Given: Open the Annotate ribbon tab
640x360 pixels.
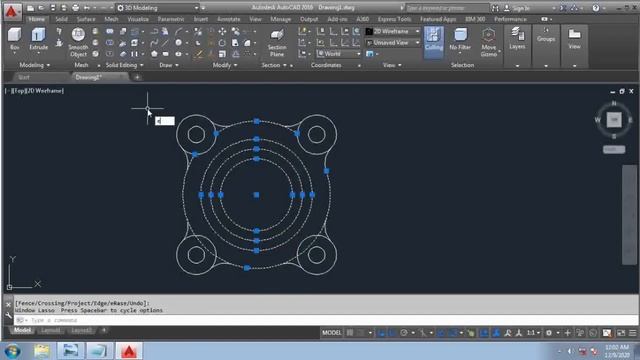Looking at the screenshot, I should 229,19.
